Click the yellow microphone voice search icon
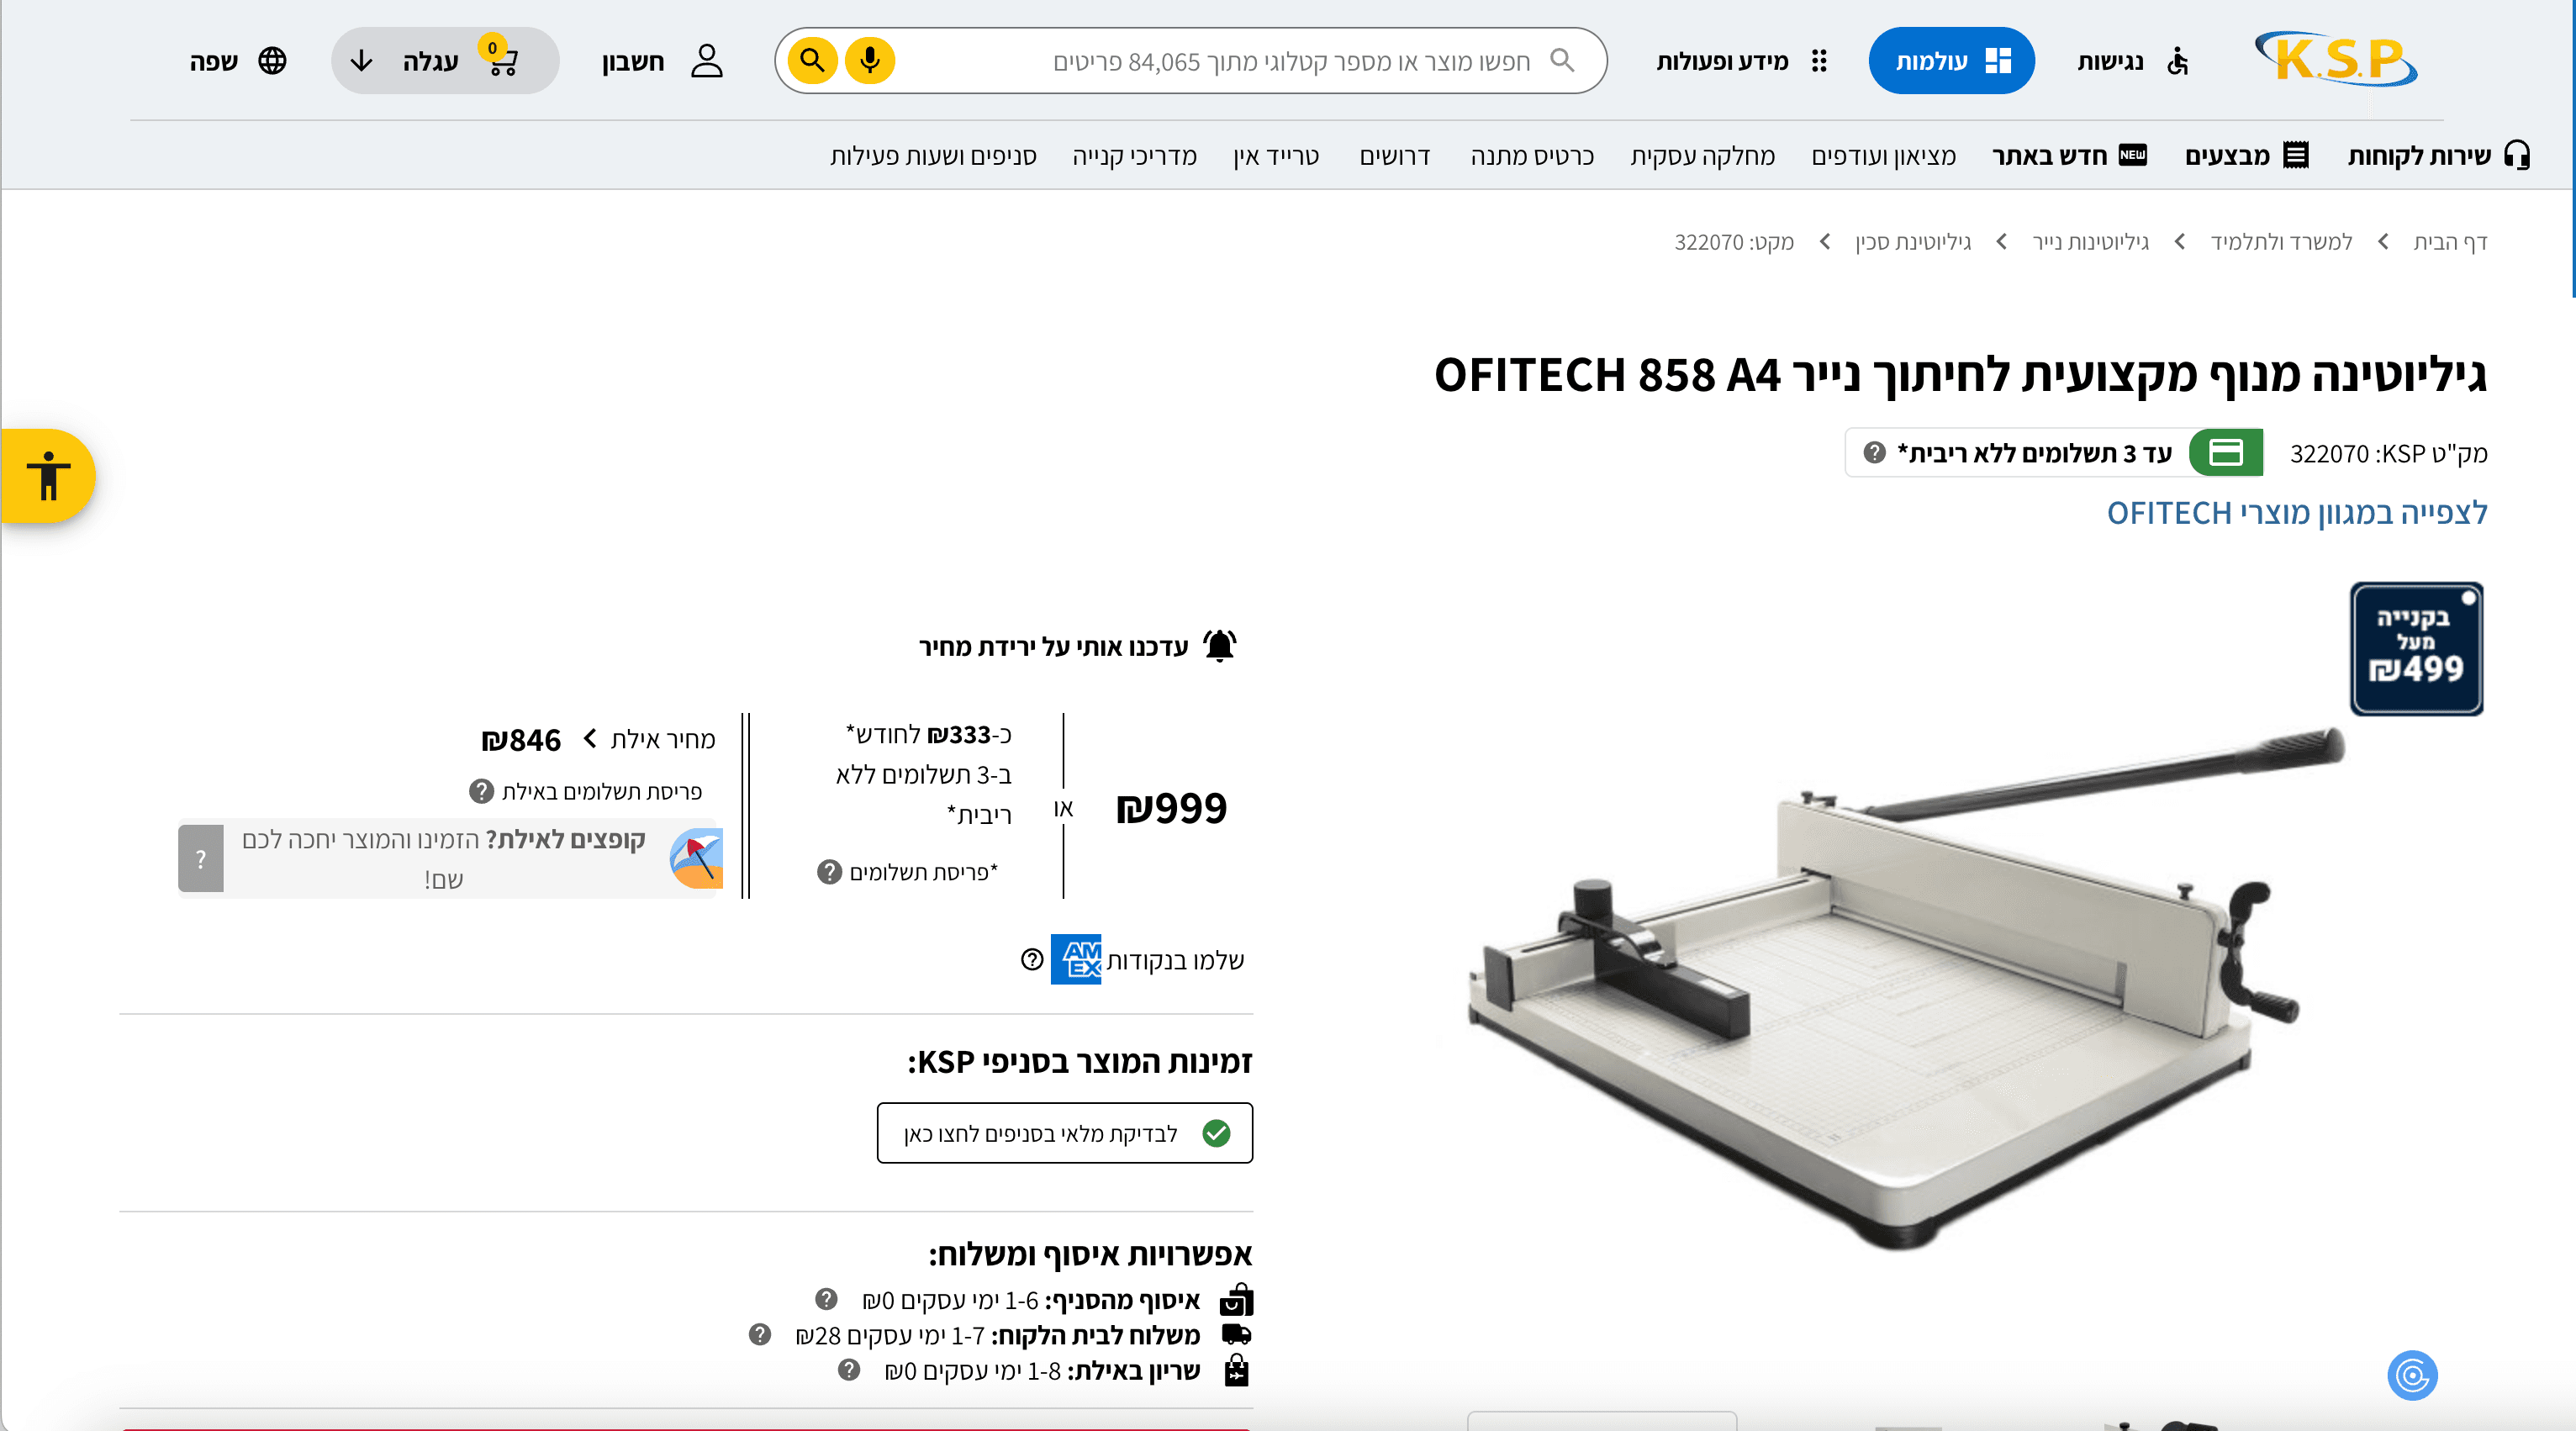This screenshot has height=1431, width=2576. [869, 61]
